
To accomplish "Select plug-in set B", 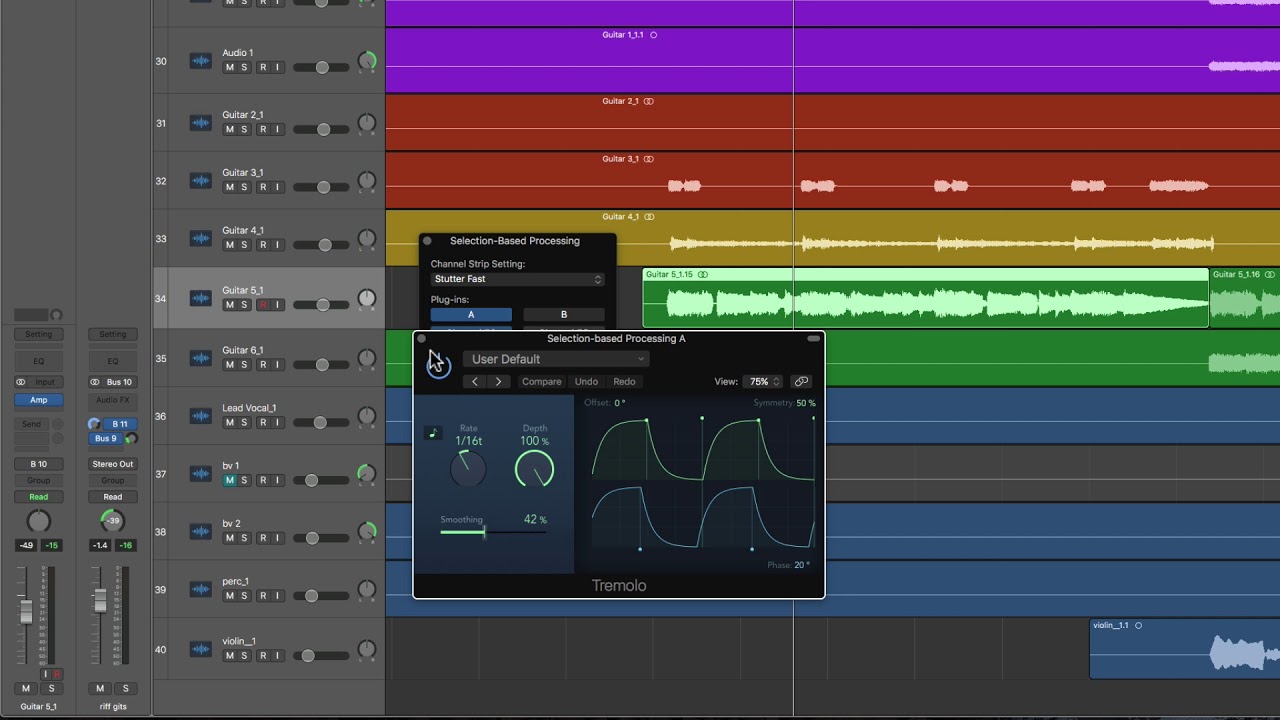I will coord(564,315).
